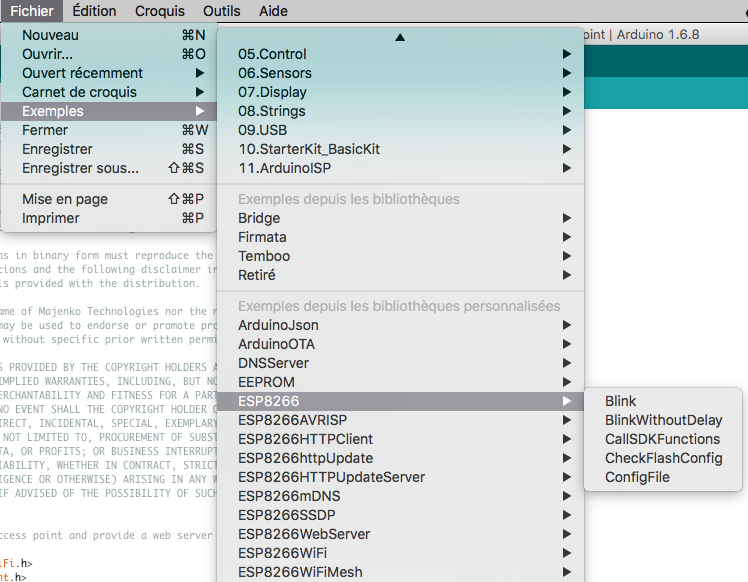Choose Enregistrer sous... entry
748x582 pixels.
109,168
